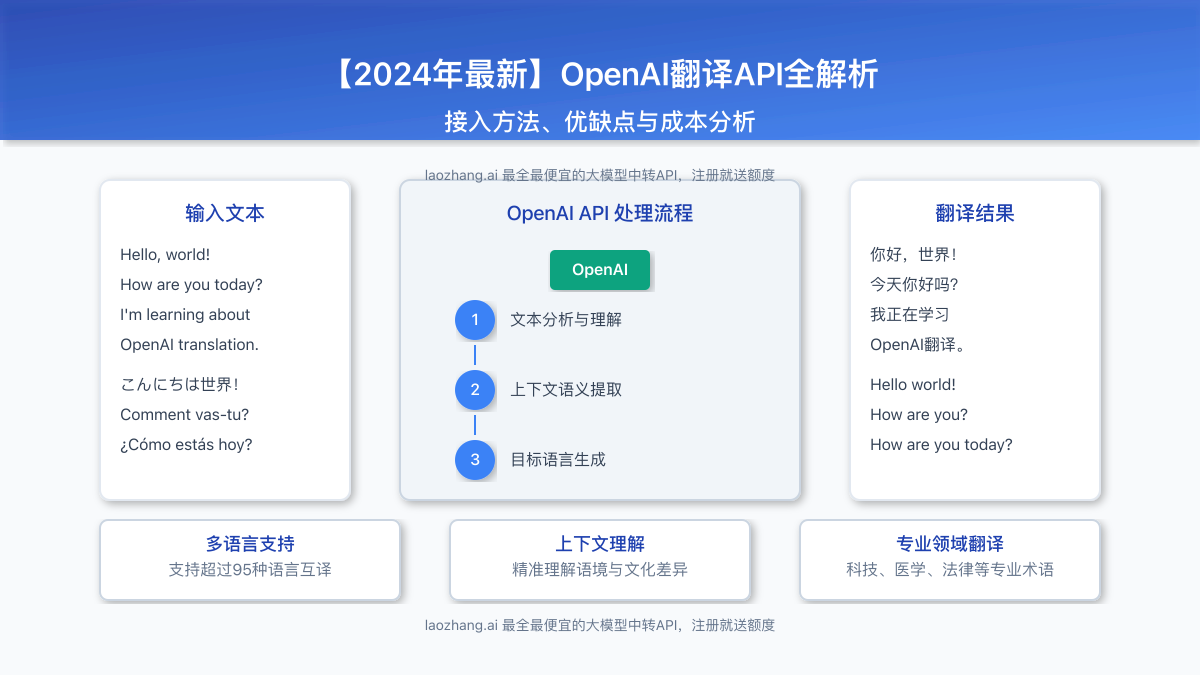Viewport: 1200px width, 675px height.
Task: Click the description 精准理解语境与文化差异
Action: point(600,570)
